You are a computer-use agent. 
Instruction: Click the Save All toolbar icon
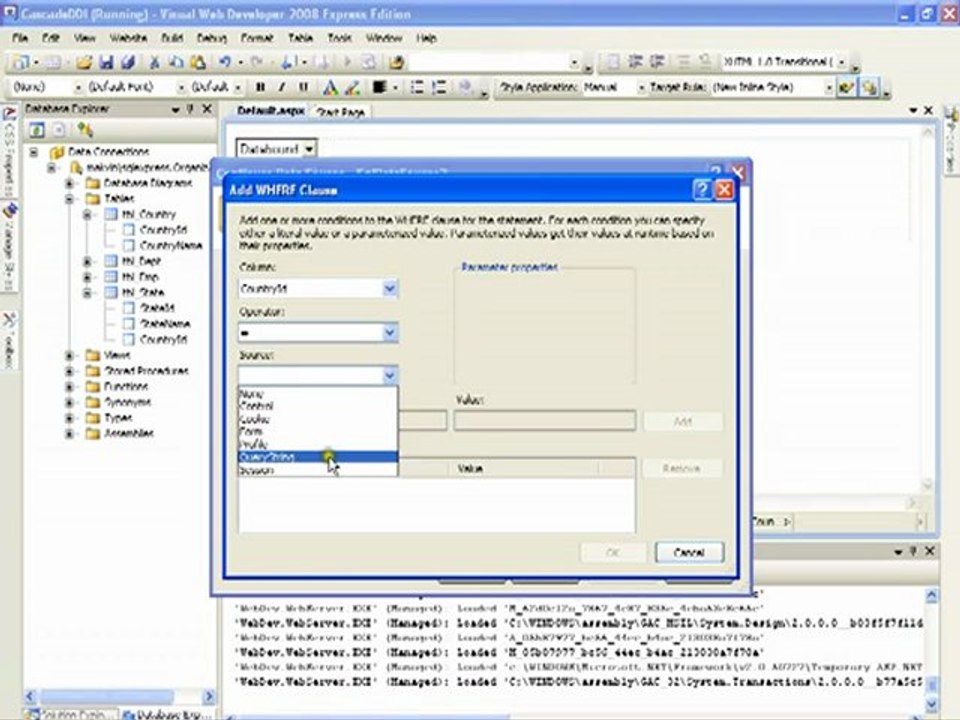point(127,62)
